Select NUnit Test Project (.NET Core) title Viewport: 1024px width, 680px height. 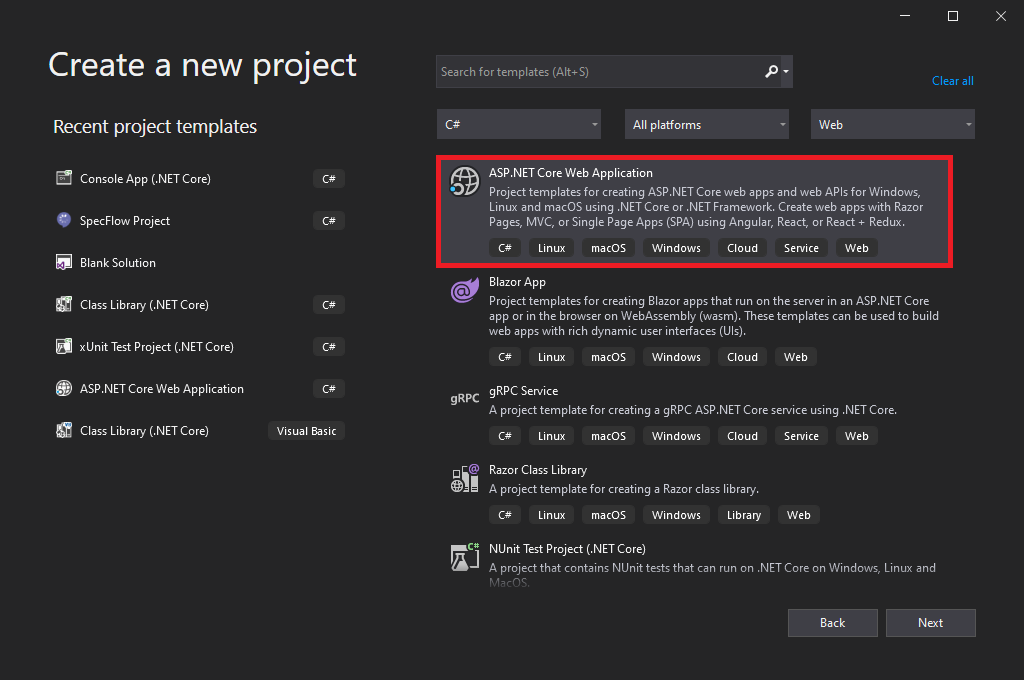click(567, 549)
